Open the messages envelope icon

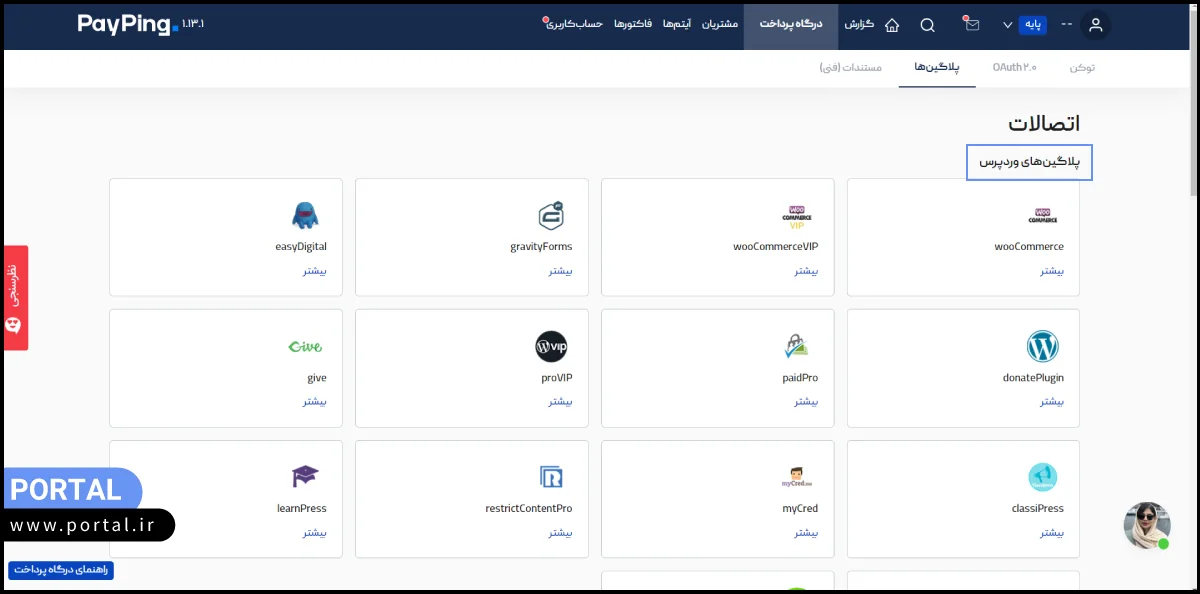point(971,25)
